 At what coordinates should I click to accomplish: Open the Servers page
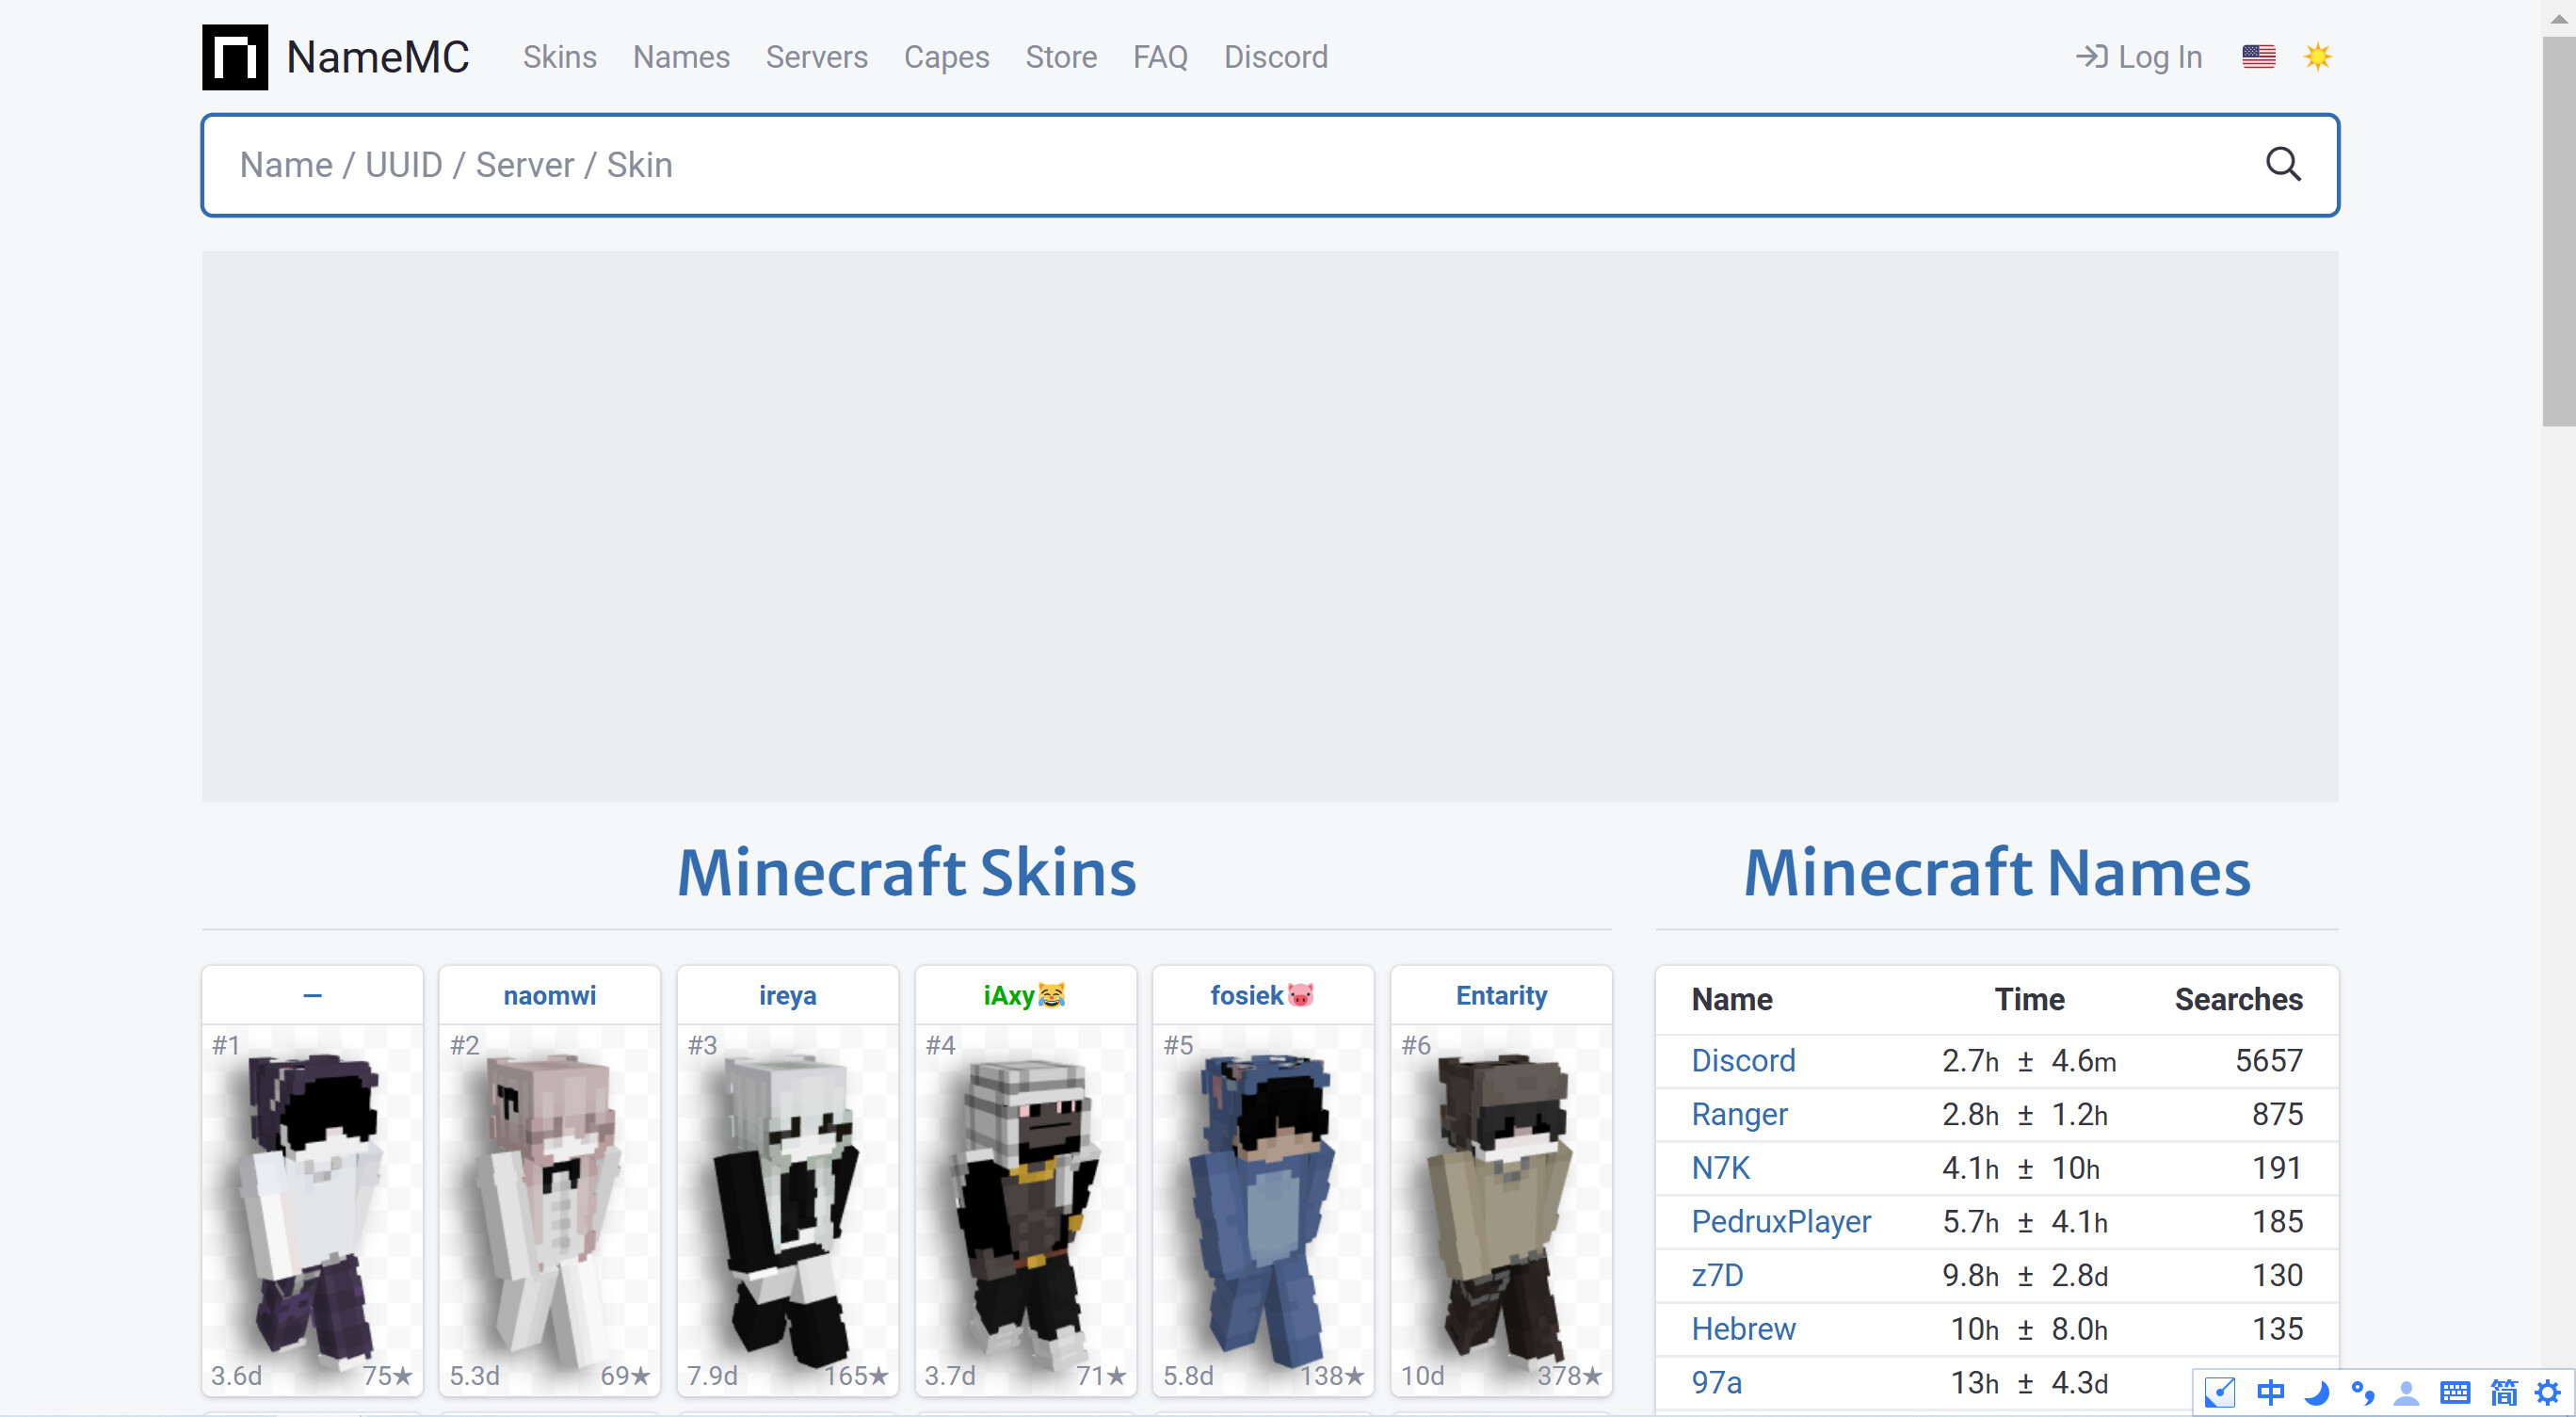(816, 57)
